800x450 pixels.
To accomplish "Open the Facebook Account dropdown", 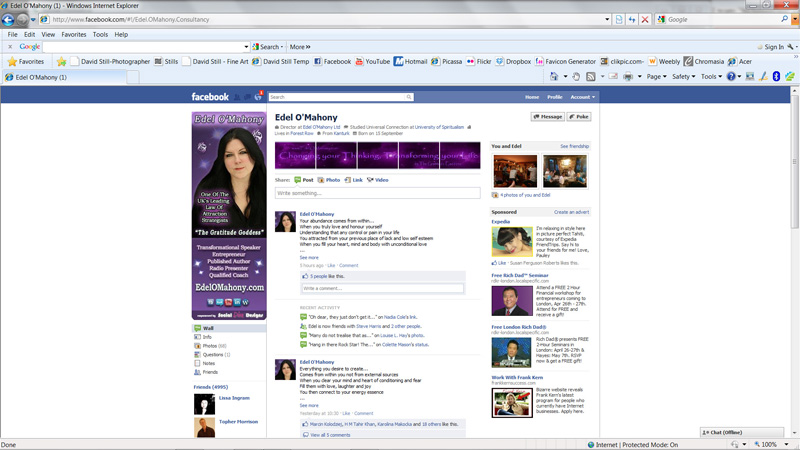I will pyautogui.click(x=583, y=97).
